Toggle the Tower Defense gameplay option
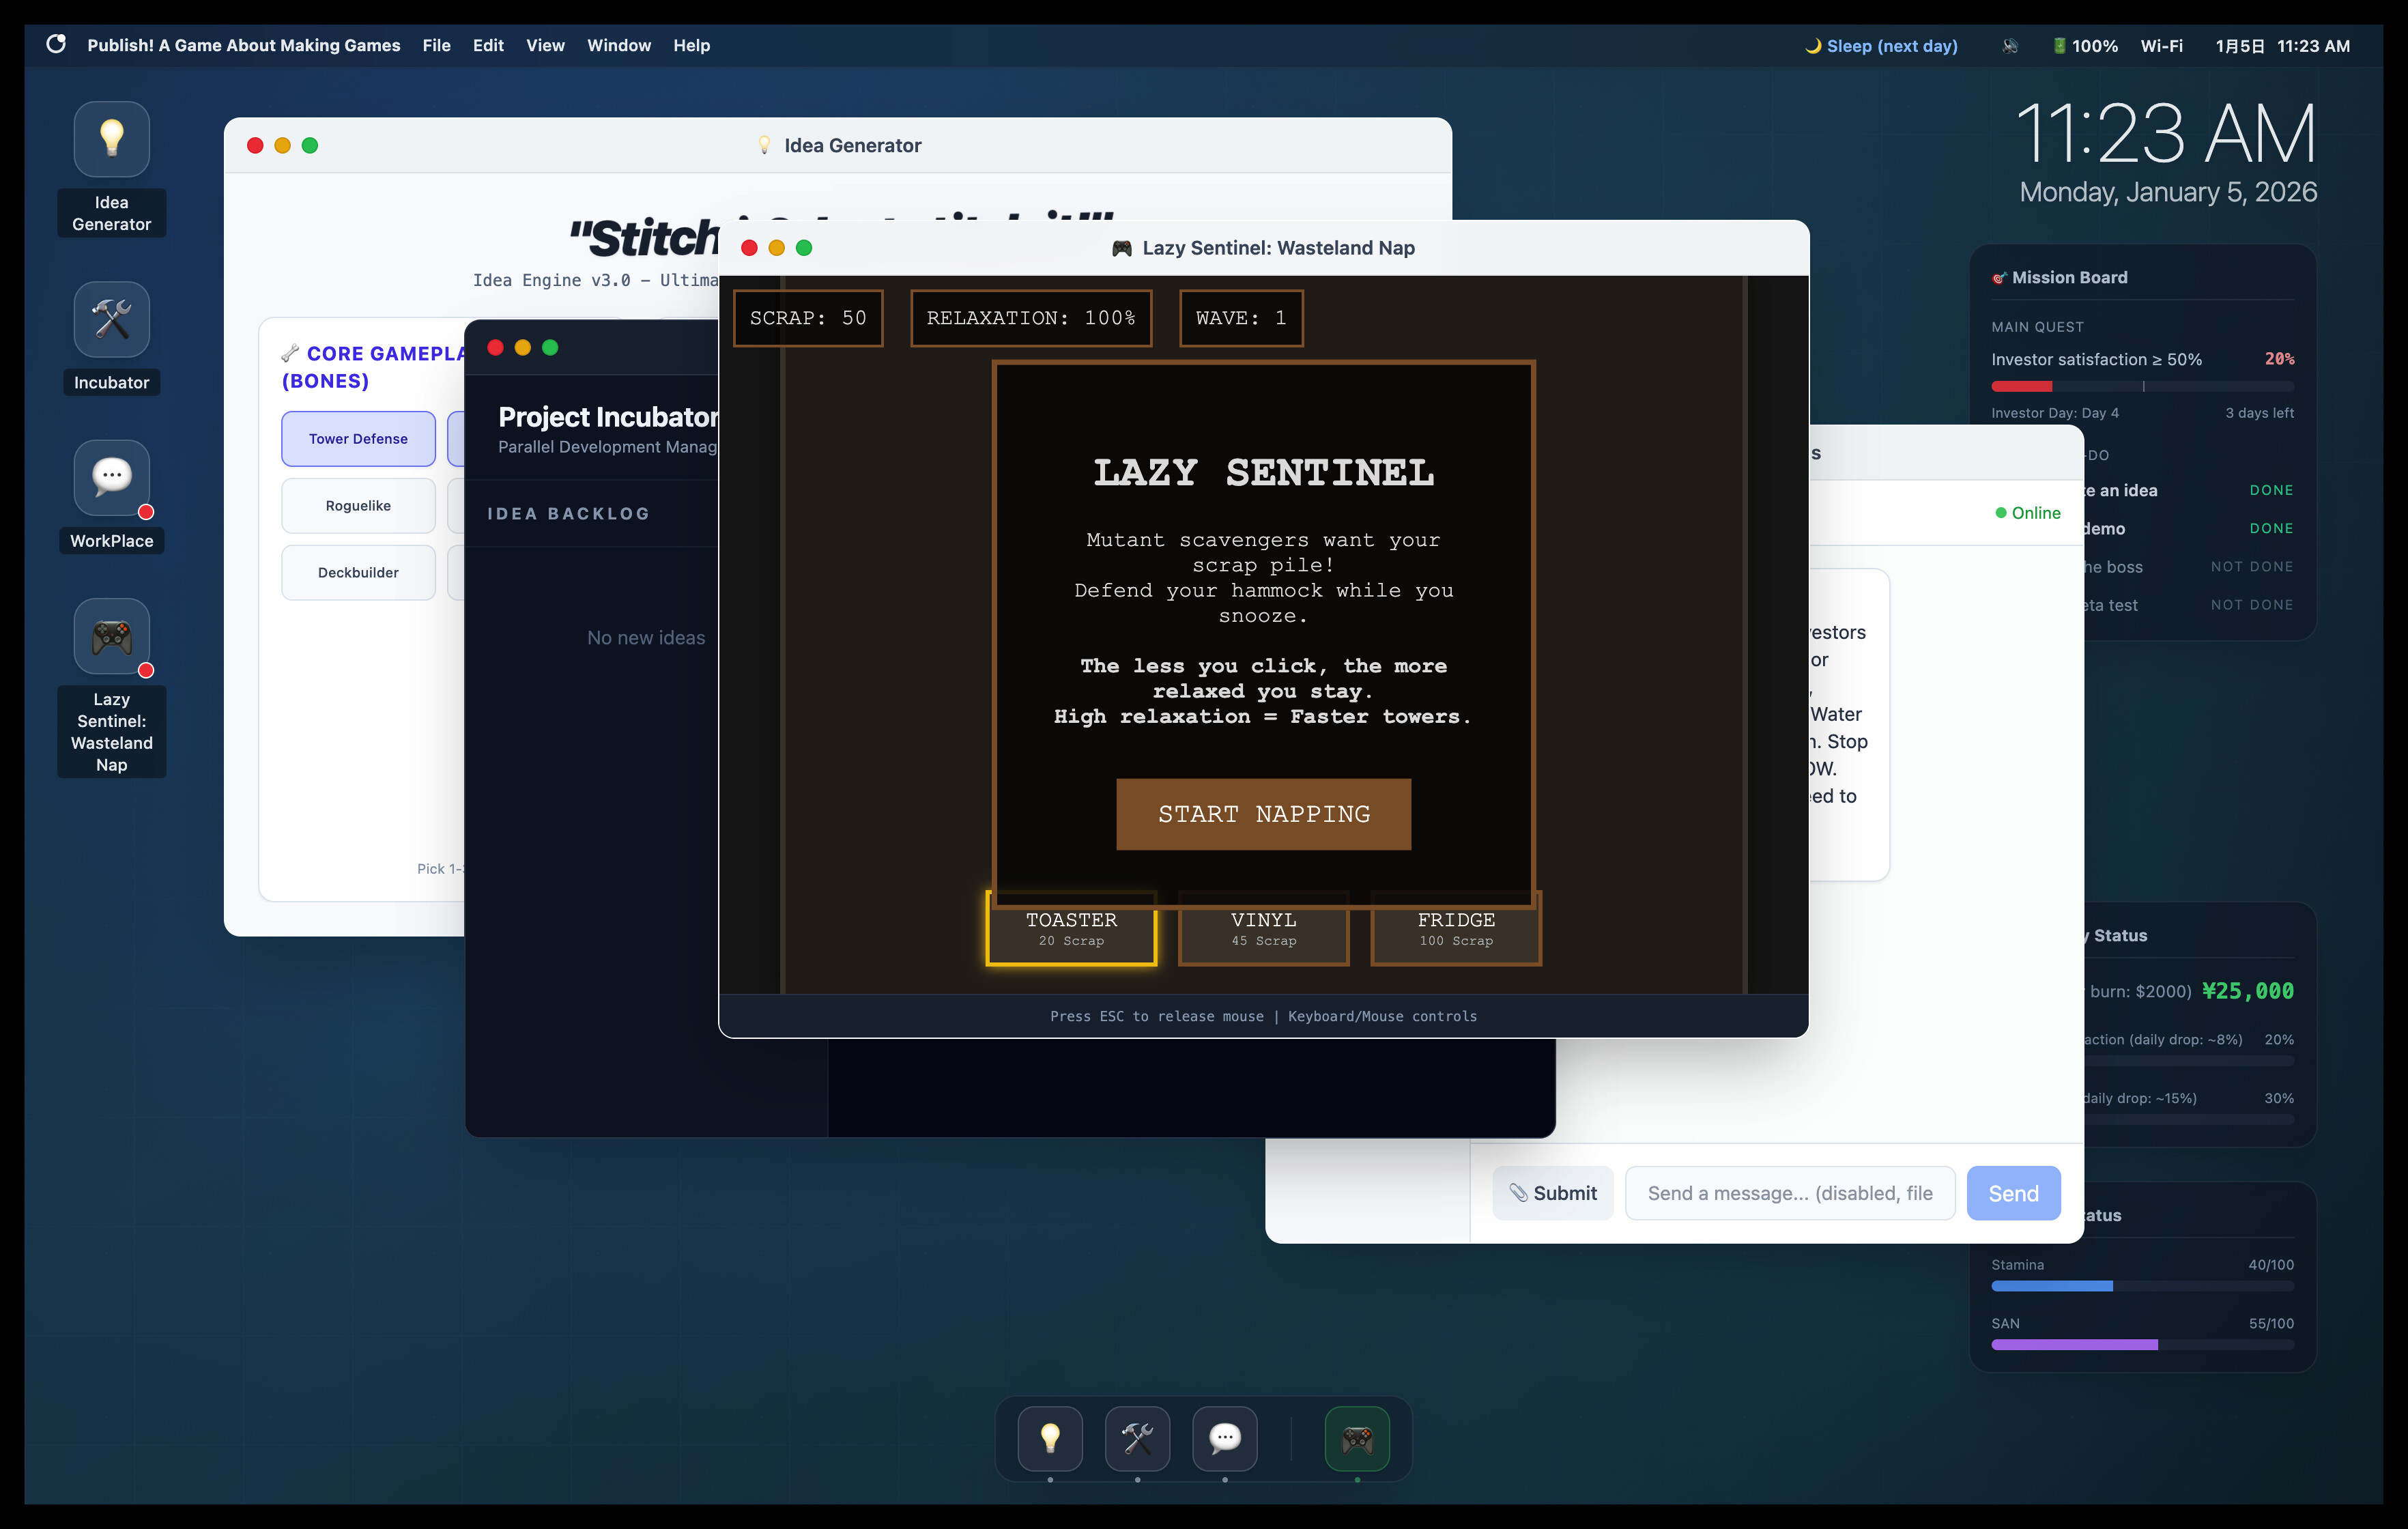Image resolution: width=2408 pixels, height=1529 pixels. (357, 438)
